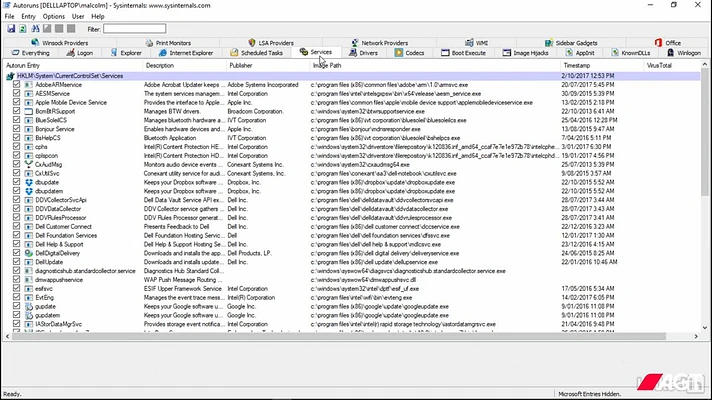This screenshot has height=400, width=712.
Task: Click the BcmBtRSupport entry icon
Action: point(29,111)
